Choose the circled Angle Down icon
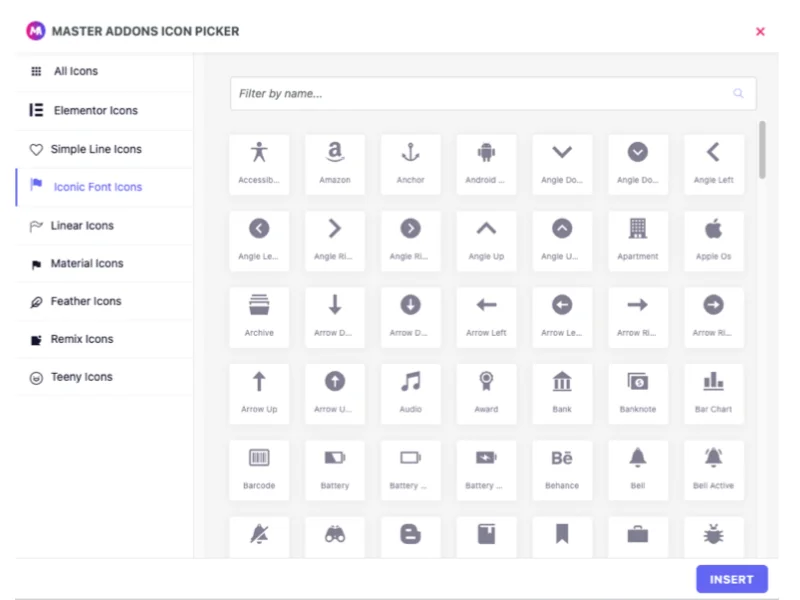The width and height of the screenshot is (800, 600). [638, 164]
